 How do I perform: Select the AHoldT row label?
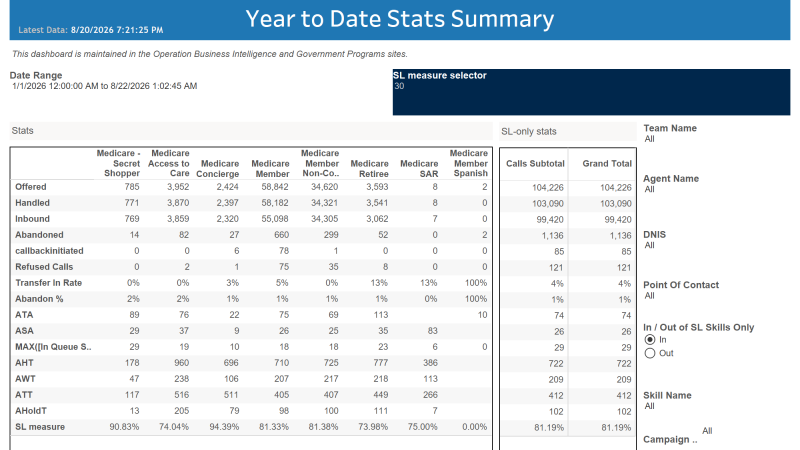pyautogui.click(x=31, y=411)
